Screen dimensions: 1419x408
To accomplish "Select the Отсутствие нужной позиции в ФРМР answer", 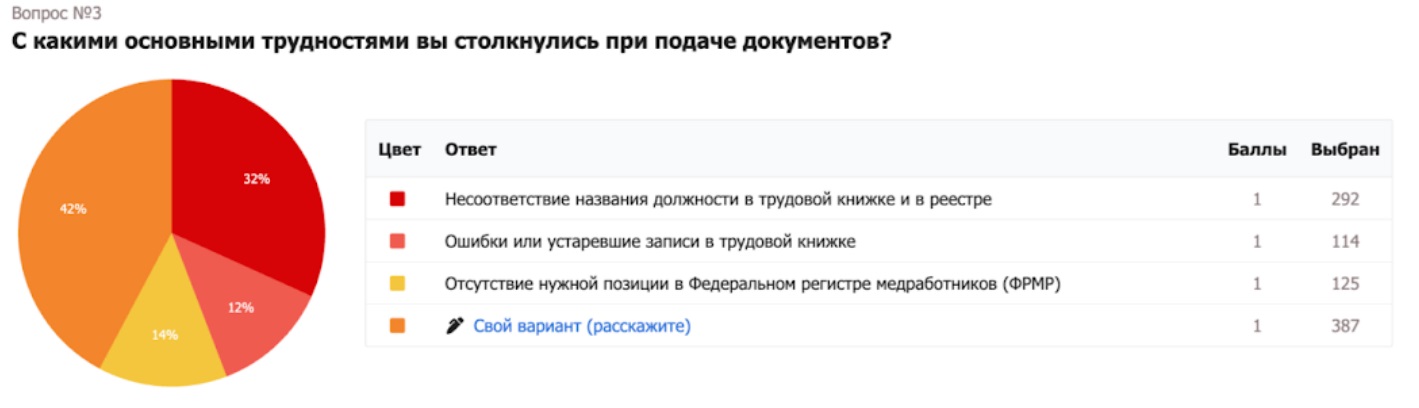I will (x=752, y=284).
